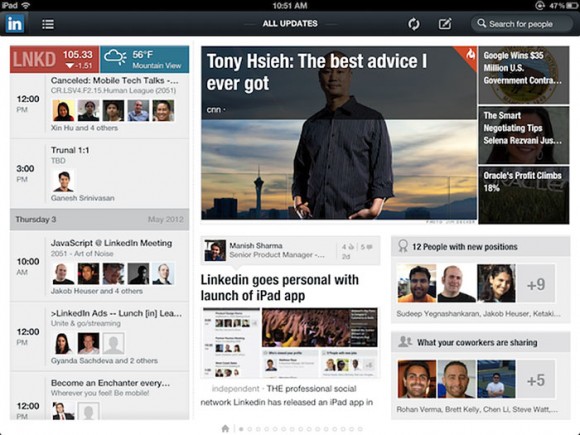This screenshot has height=435, width=580.
Task: Tap Manish Sharma's profile picture
Action: pos(215,250)
